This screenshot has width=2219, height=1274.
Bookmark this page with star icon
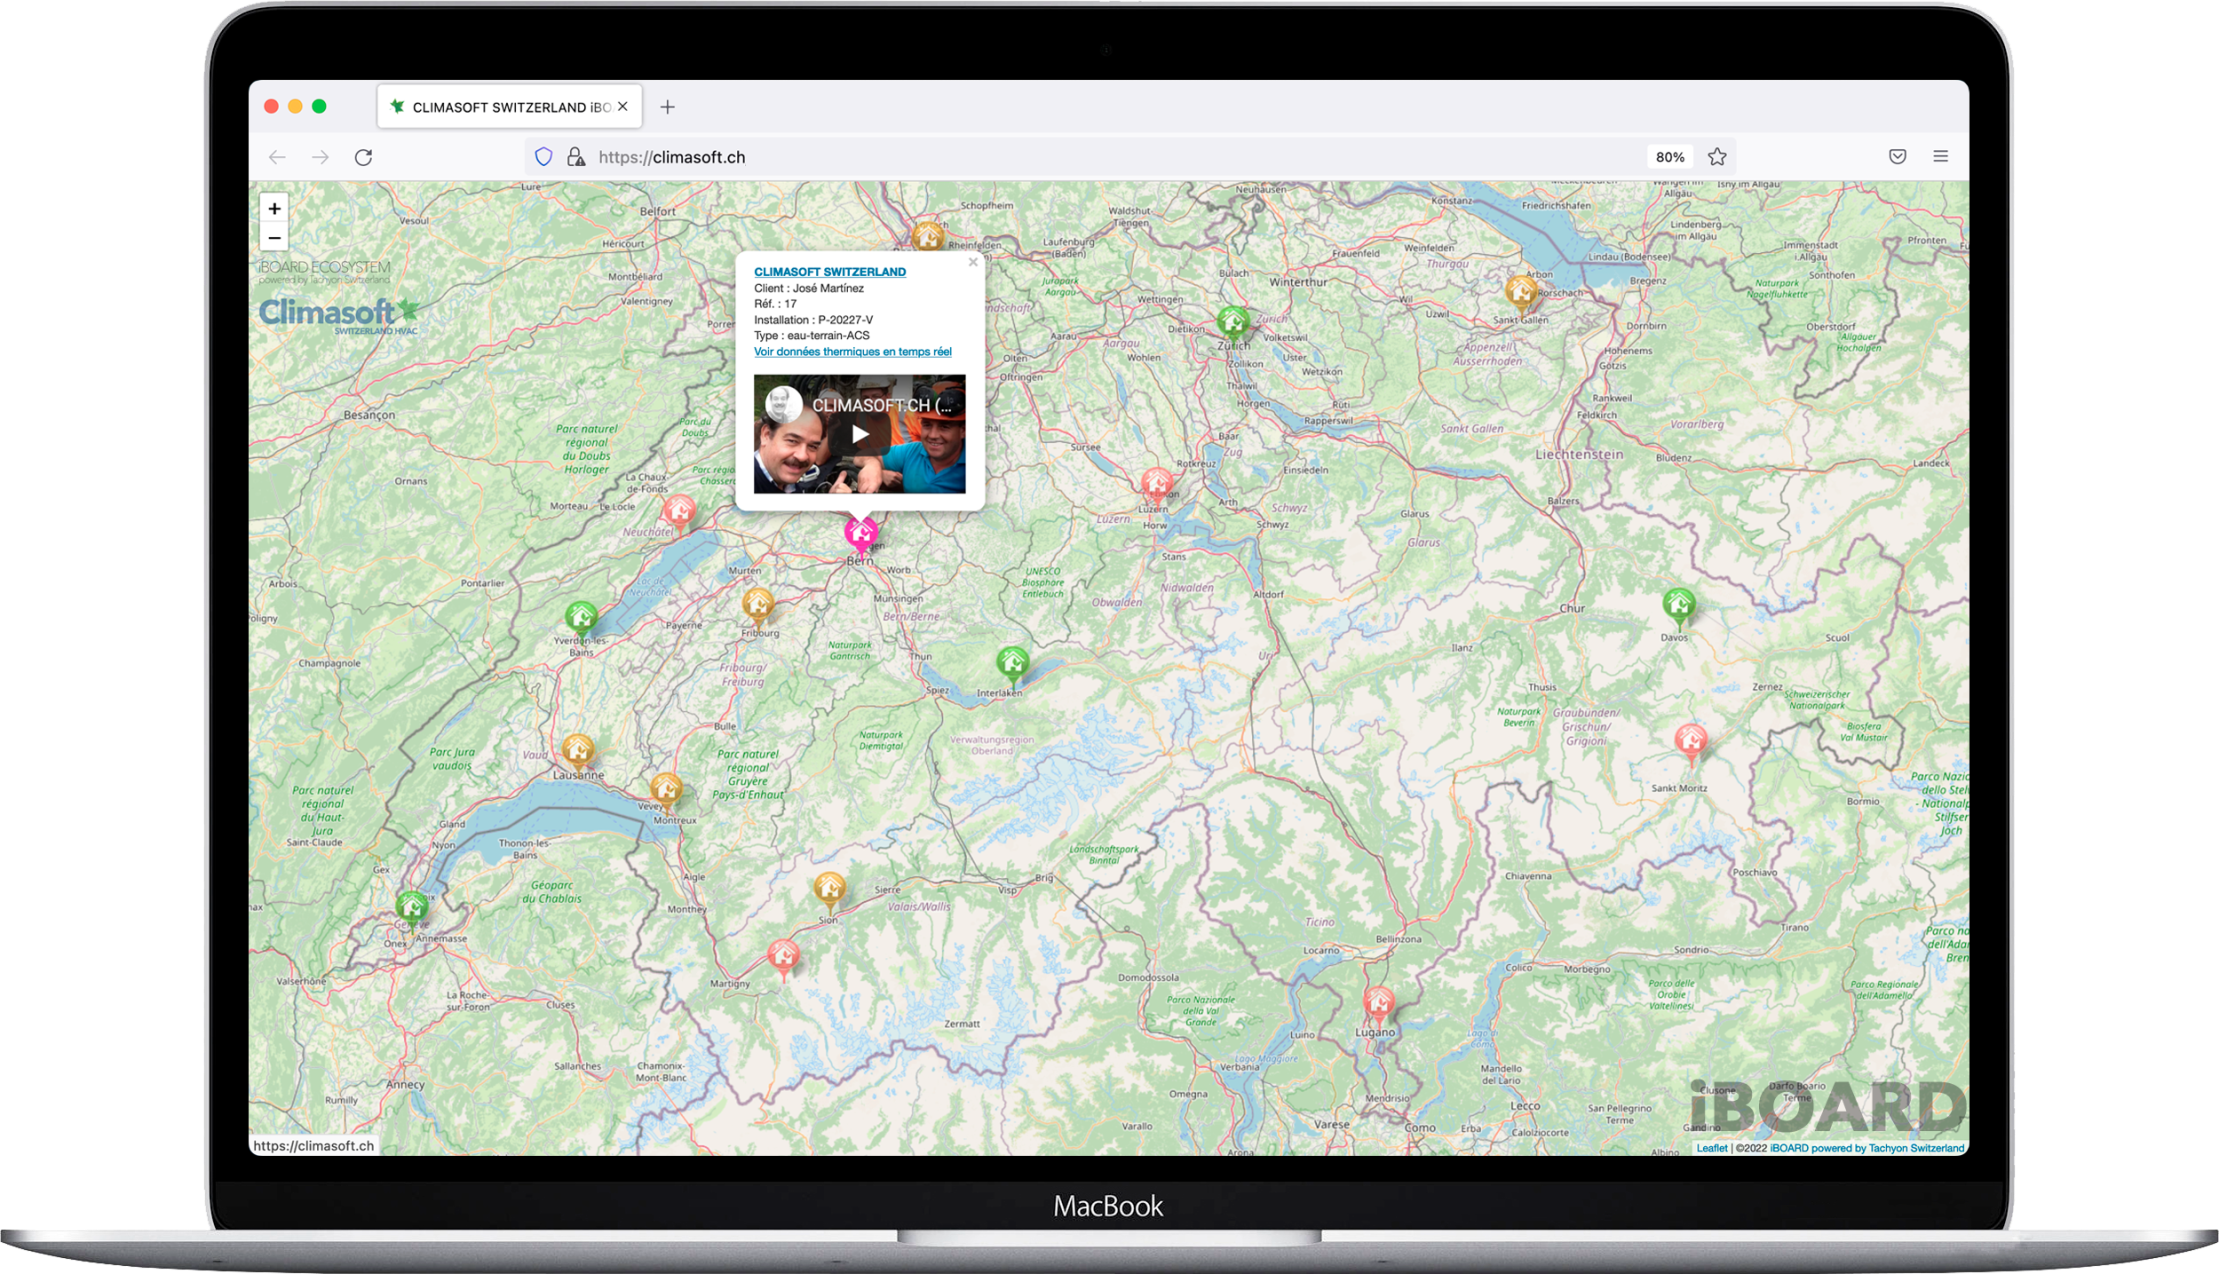tap(1717, 157)
